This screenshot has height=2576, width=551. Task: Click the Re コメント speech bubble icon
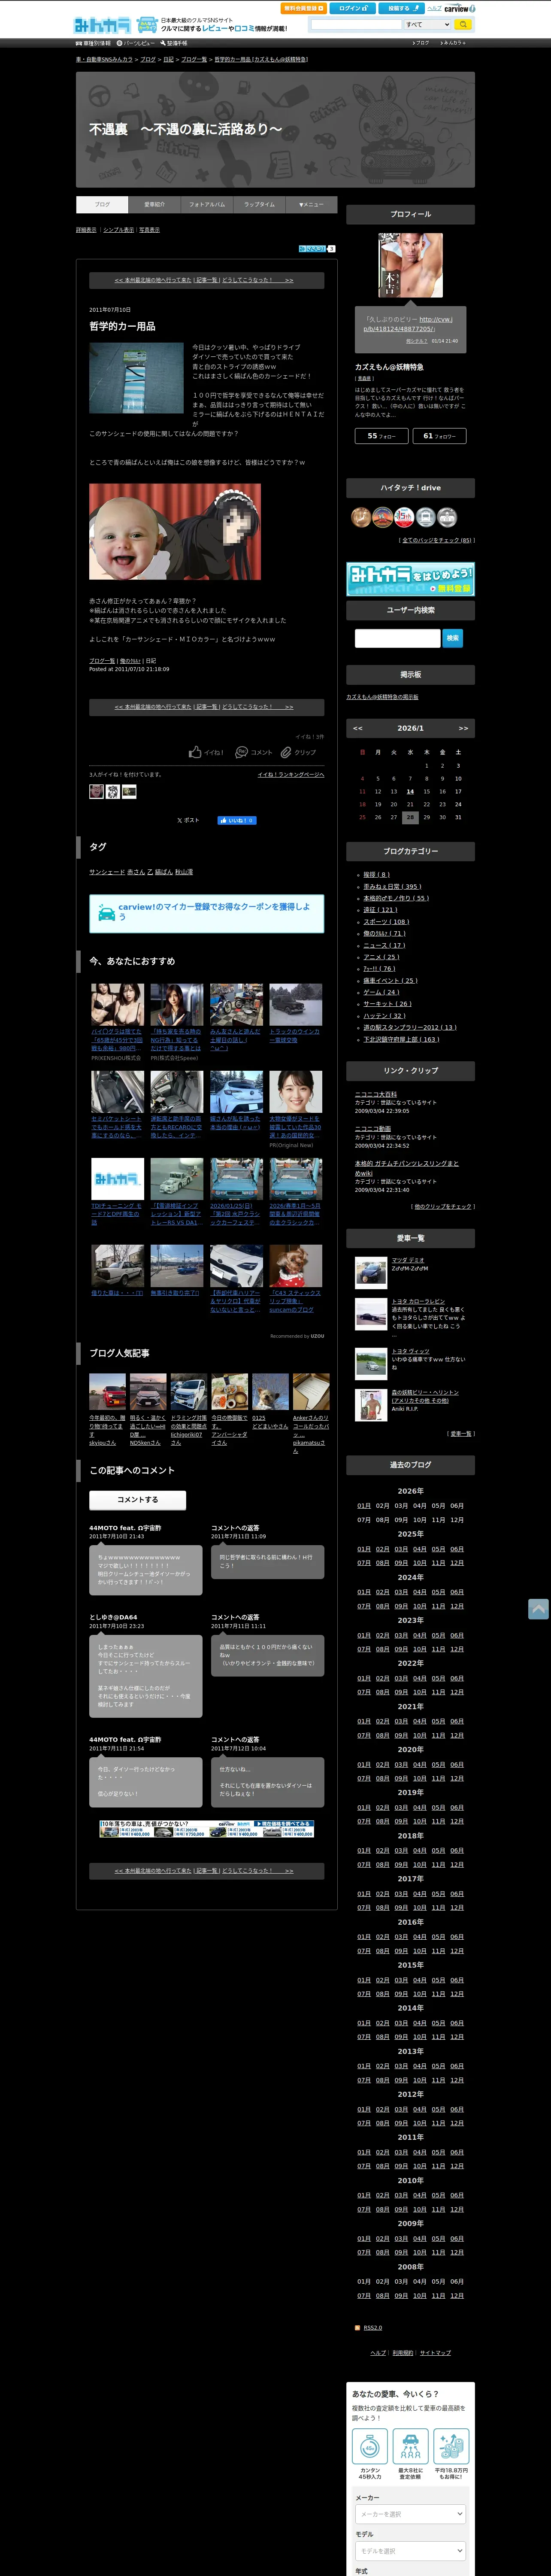pos(241,752)
